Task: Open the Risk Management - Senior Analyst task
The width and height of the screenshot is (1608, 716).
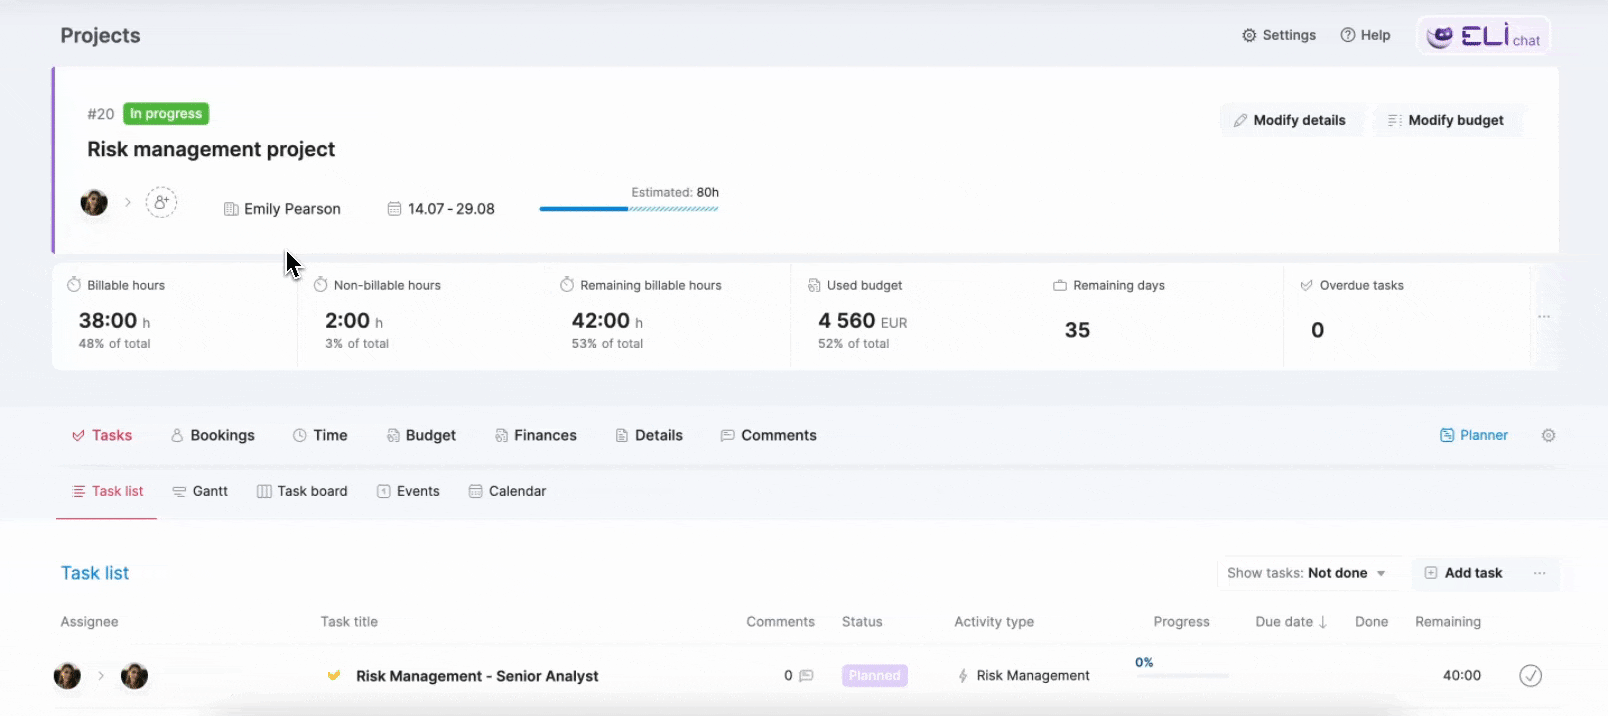Action: (x=477, y=676)
